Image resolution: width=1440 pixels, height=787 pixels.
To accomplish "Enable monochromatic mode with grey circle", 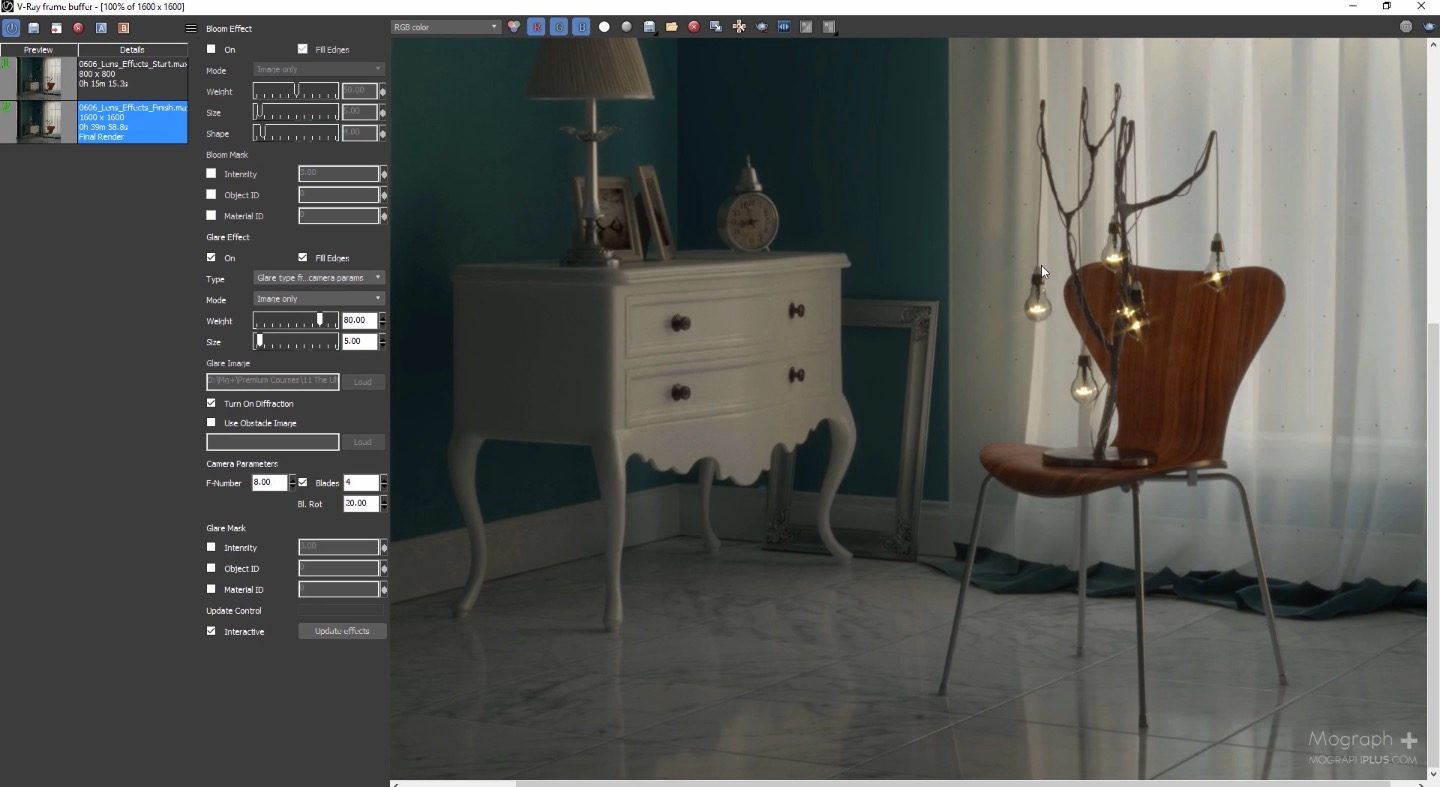I will [627, 27].
